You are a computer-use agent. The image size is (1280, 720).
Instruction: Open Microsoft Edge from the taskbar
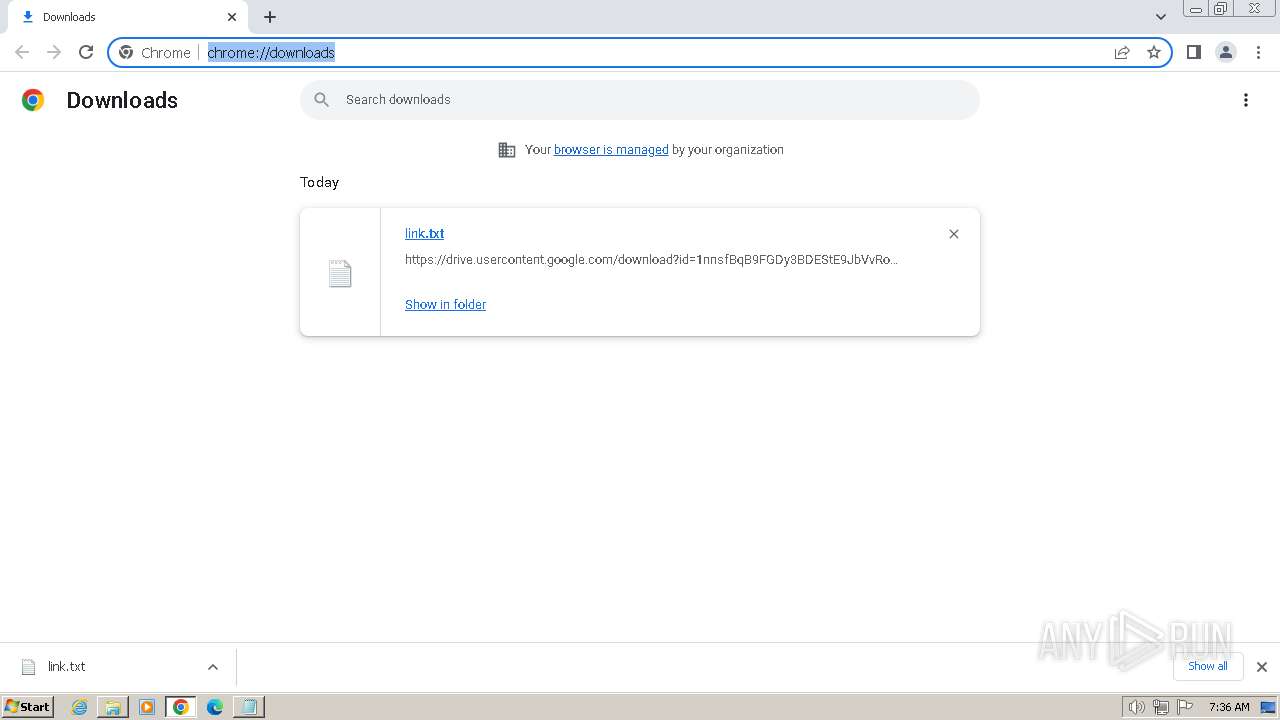(215, 707)
